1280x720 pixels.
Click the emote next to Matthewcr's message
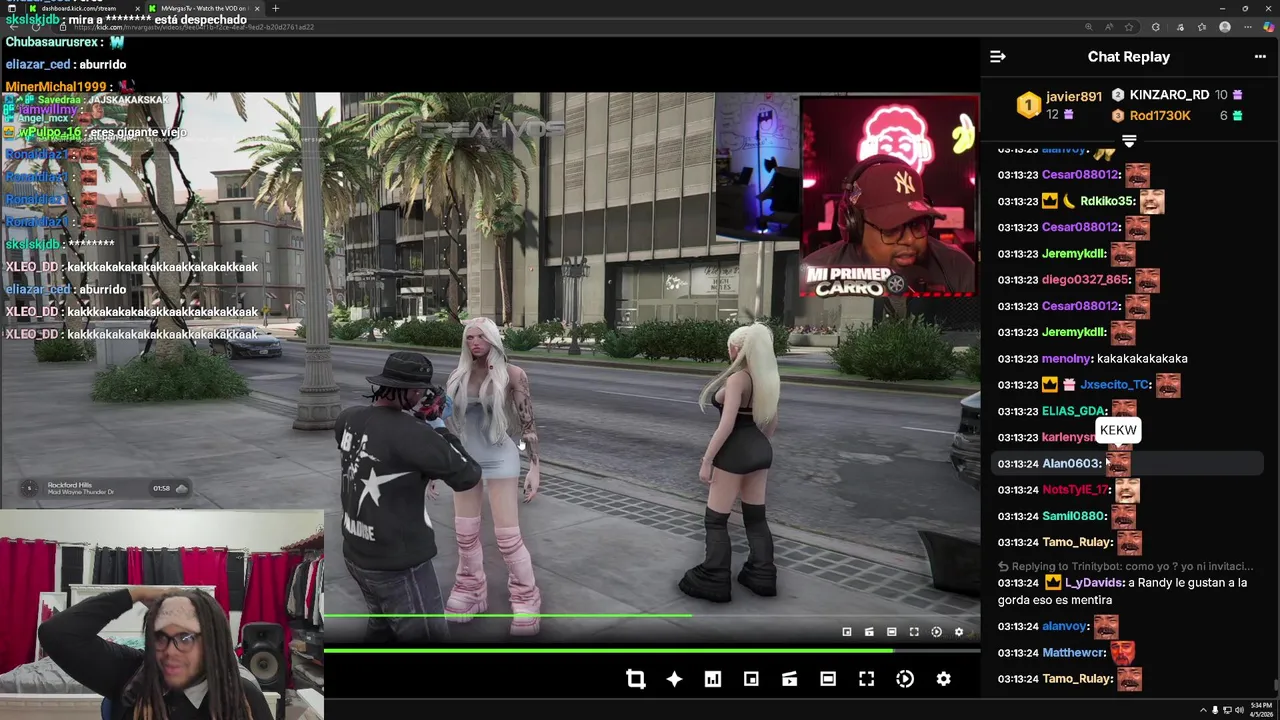pos(1122,653)
